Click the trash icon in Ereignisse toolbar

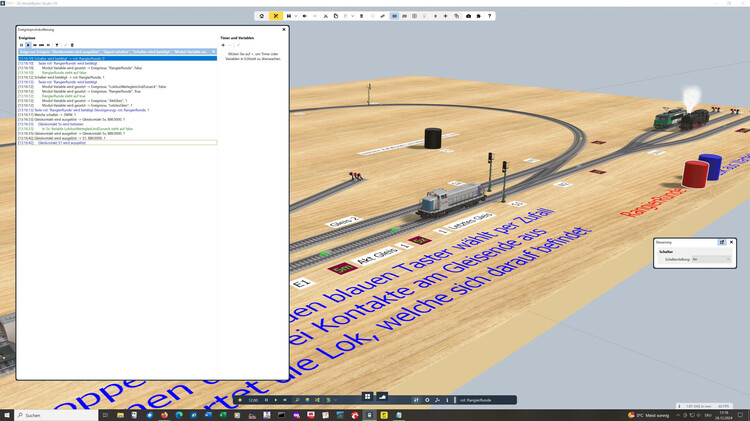point(72,45)
